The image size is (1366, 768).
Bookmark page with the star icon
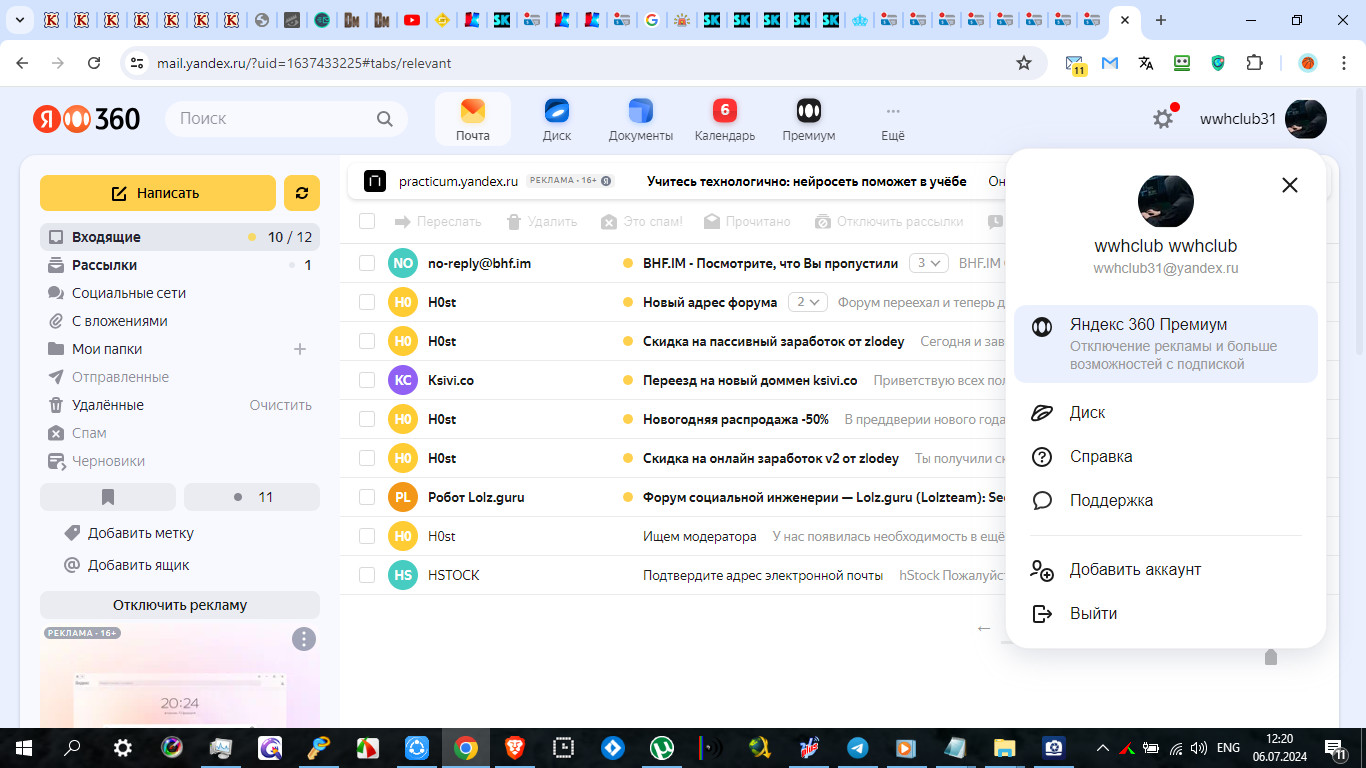coord(1023,63)
